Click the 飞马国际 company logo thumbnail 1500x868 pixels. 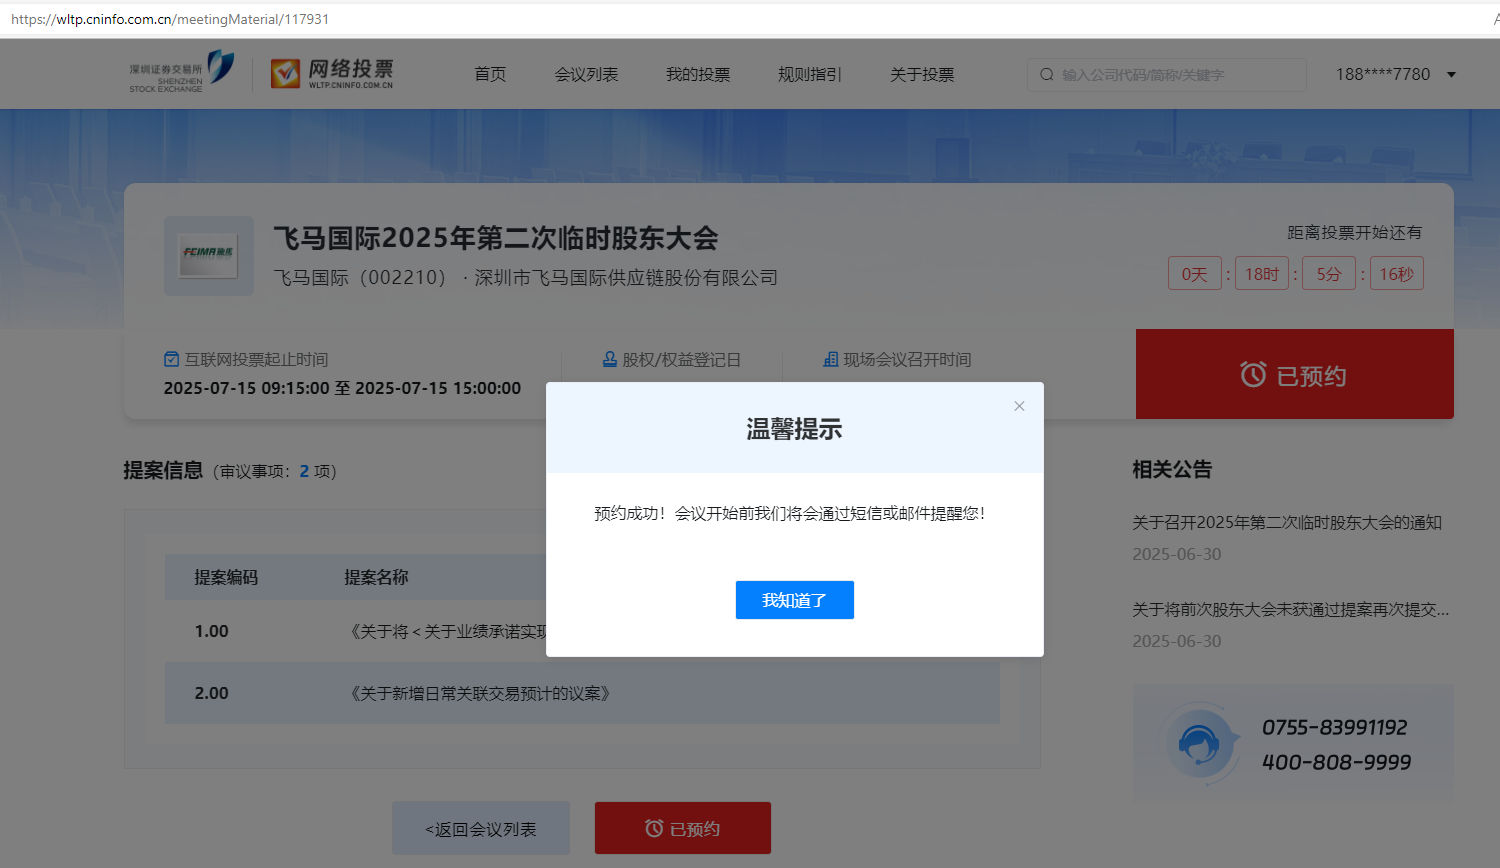click(209, 255)
